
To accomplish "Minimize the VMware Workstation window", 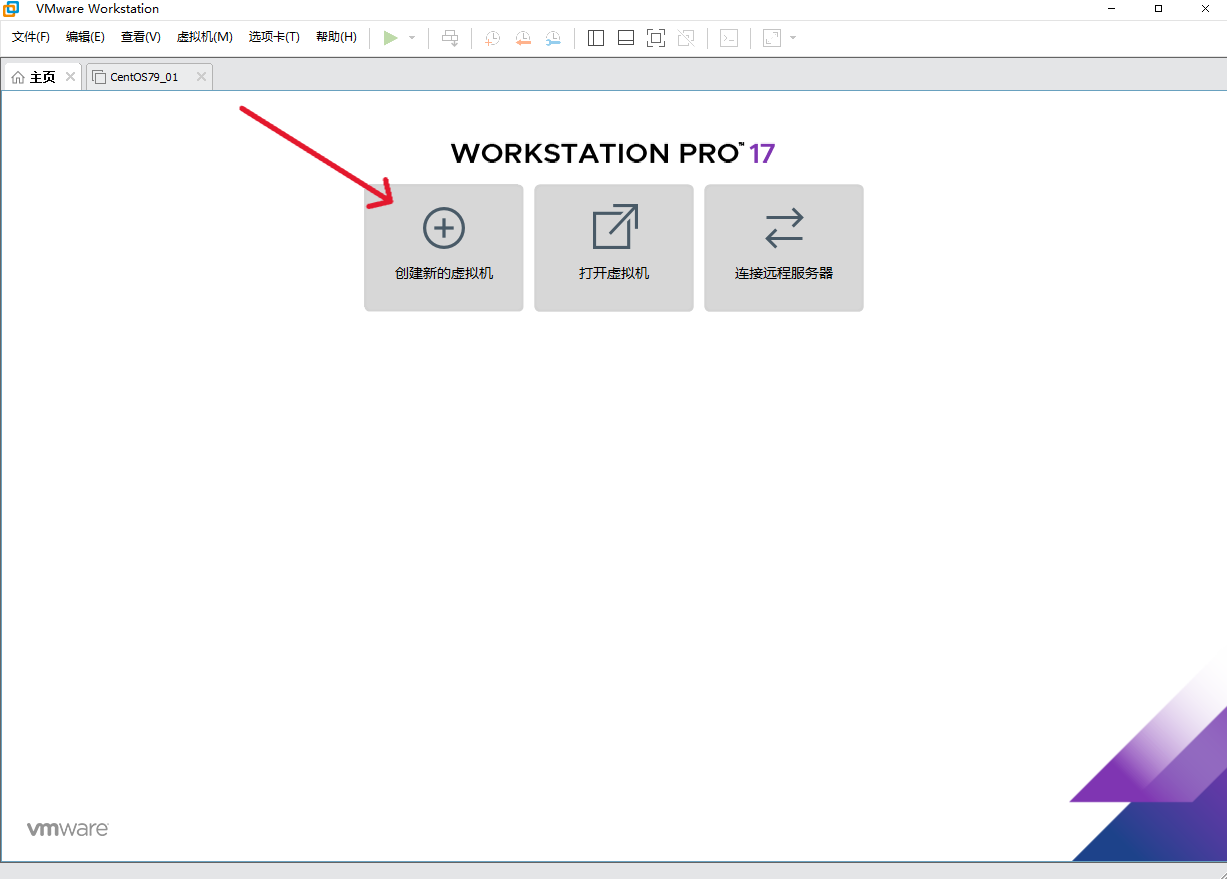I will coord(1112,9).
